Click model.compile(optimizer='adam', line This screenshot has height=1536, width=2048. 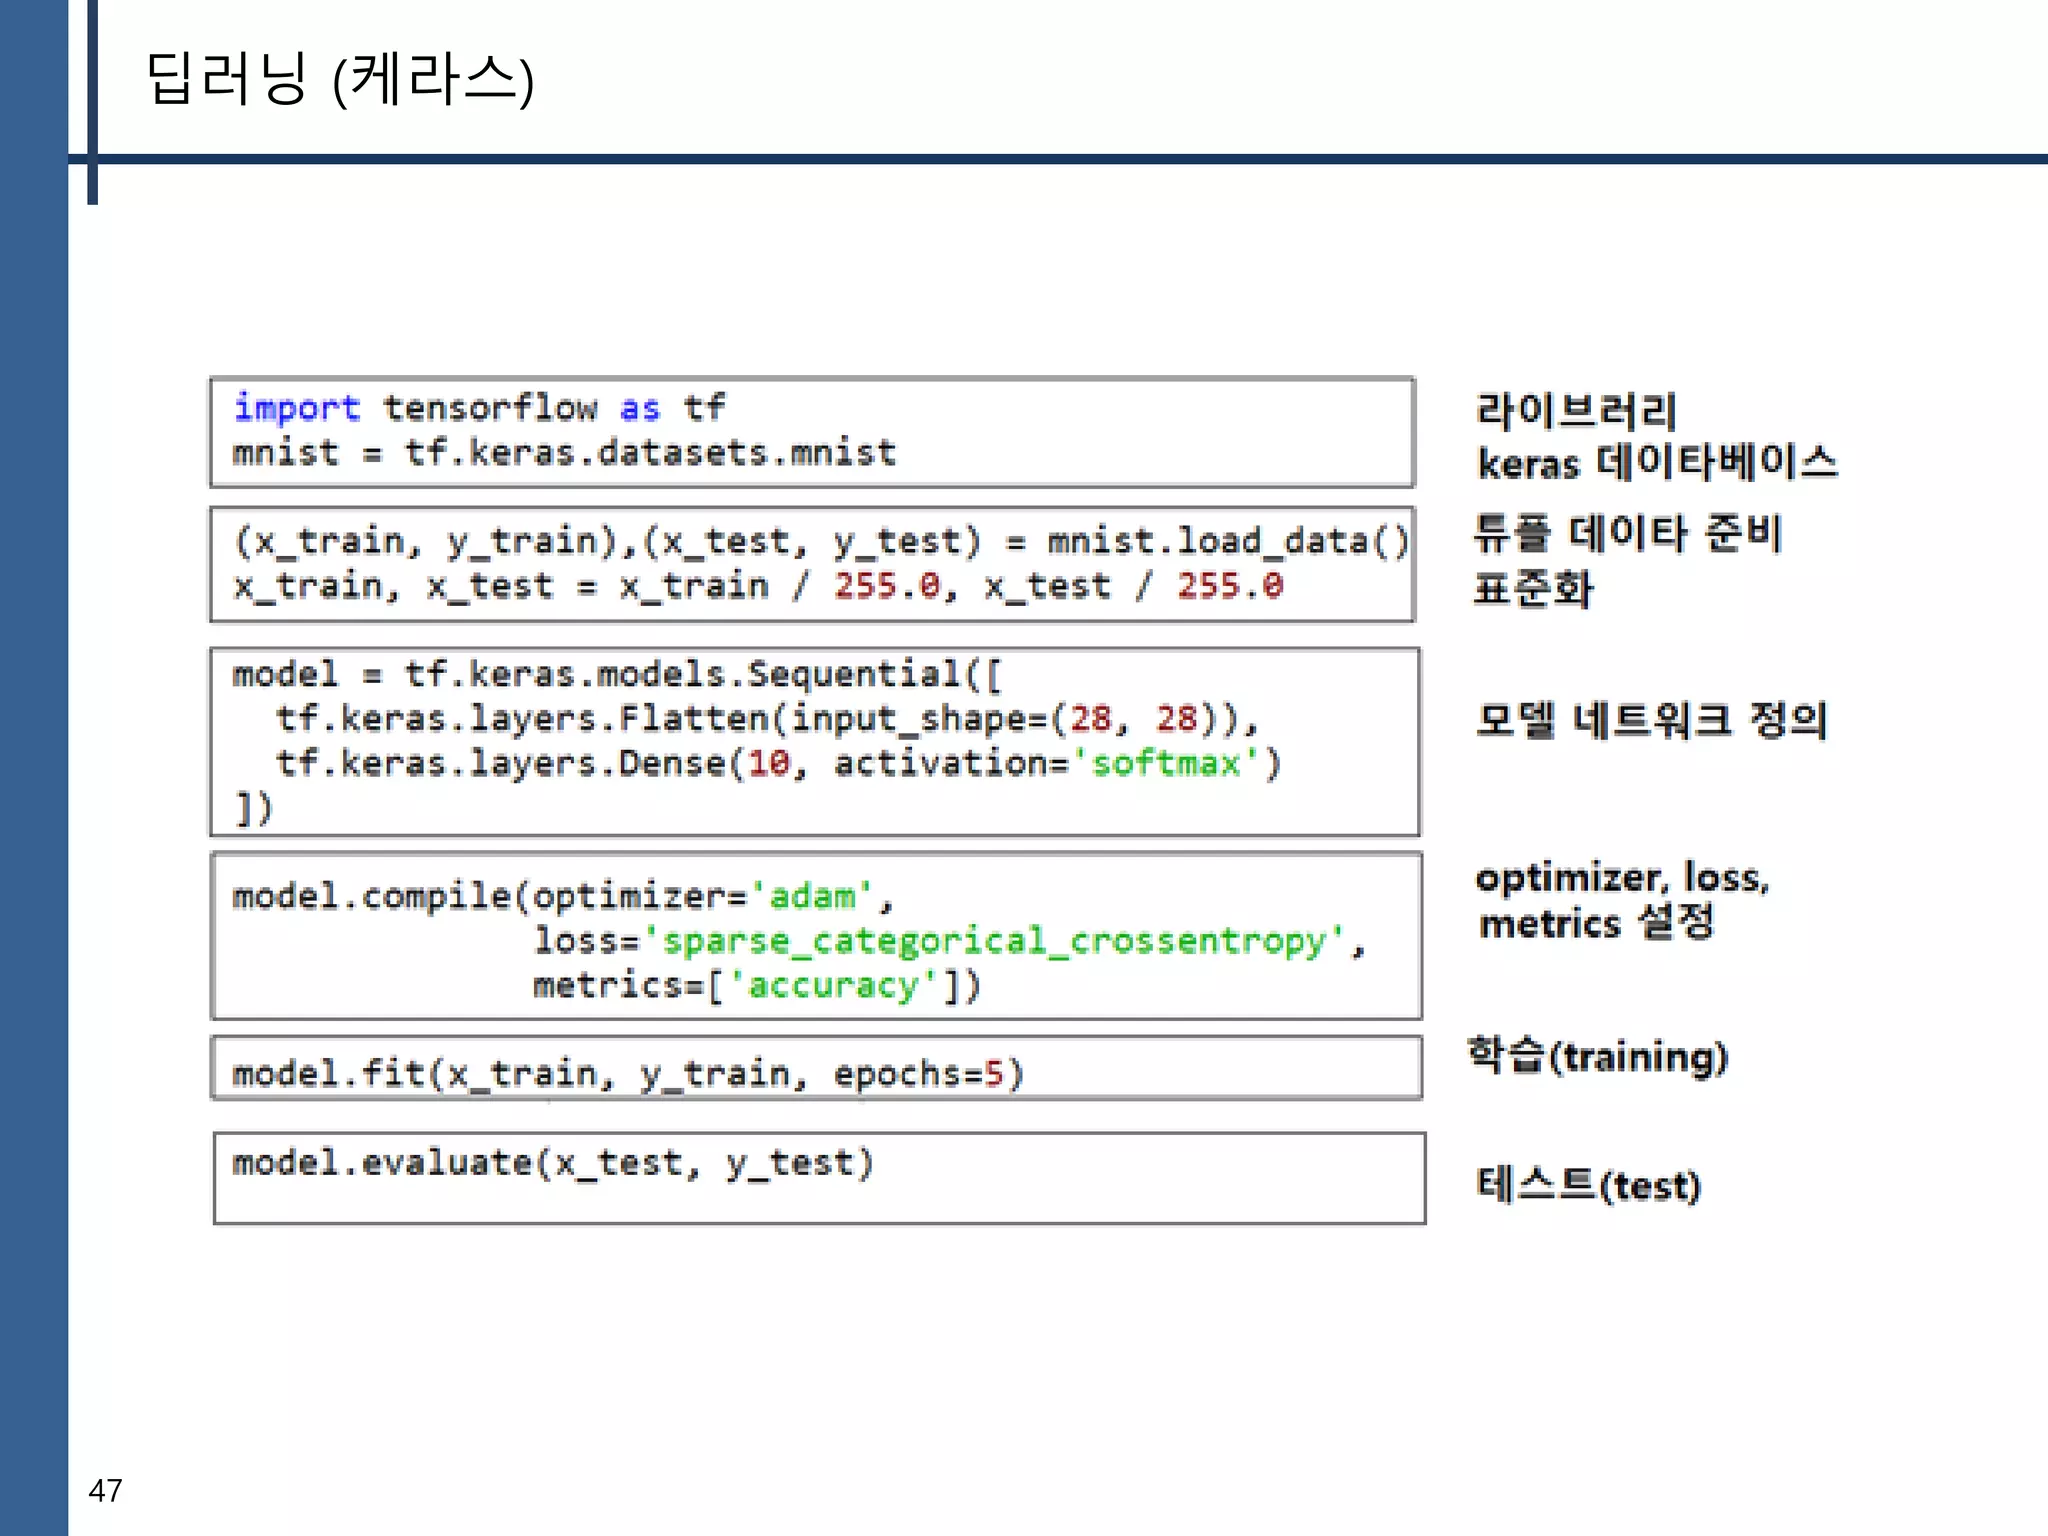point(562,897)
